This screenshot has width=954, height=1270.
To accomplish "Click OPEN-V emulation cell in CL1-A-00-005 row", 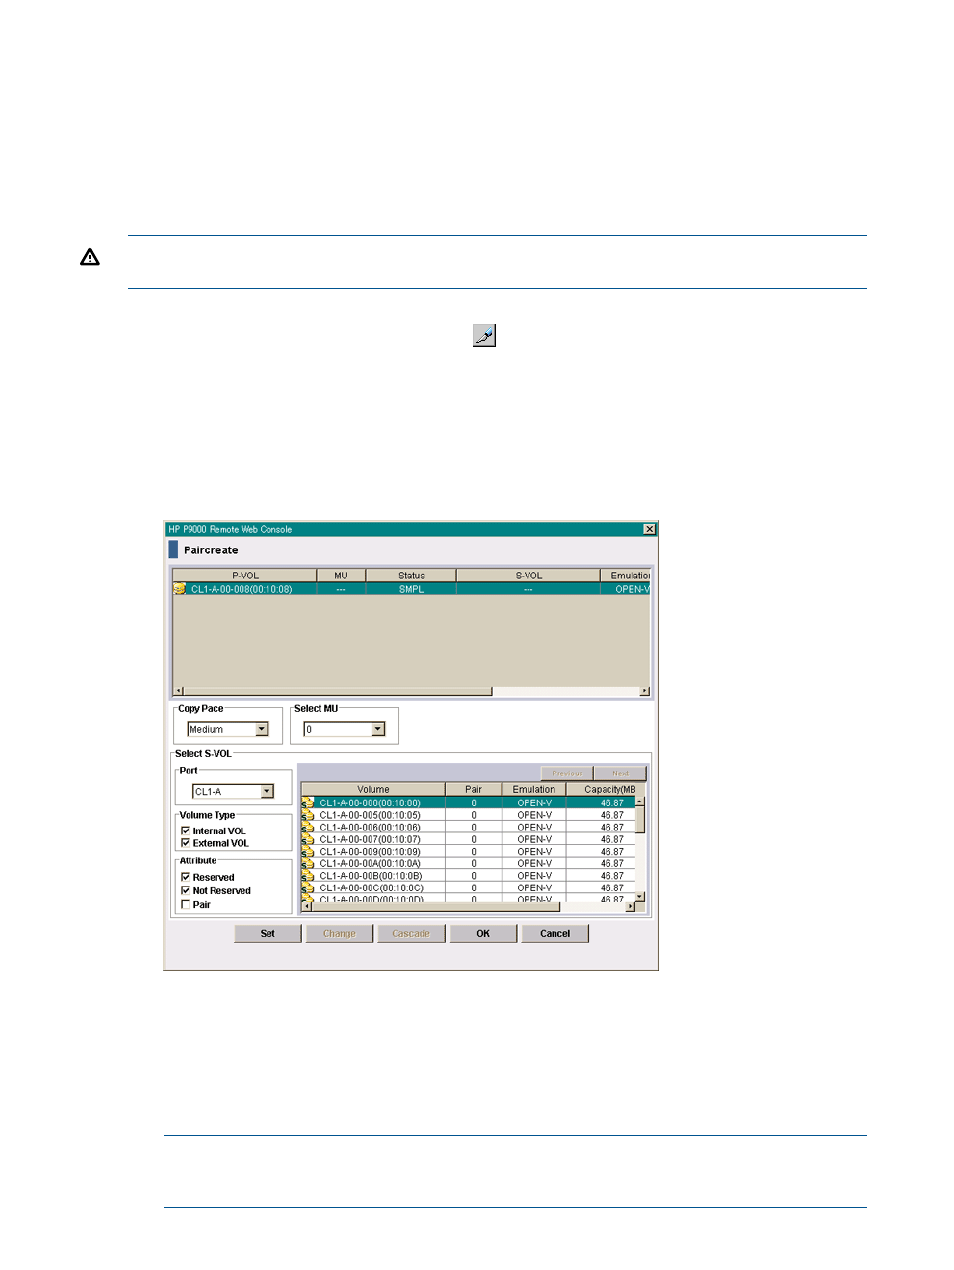I will [x=534, y=815].
